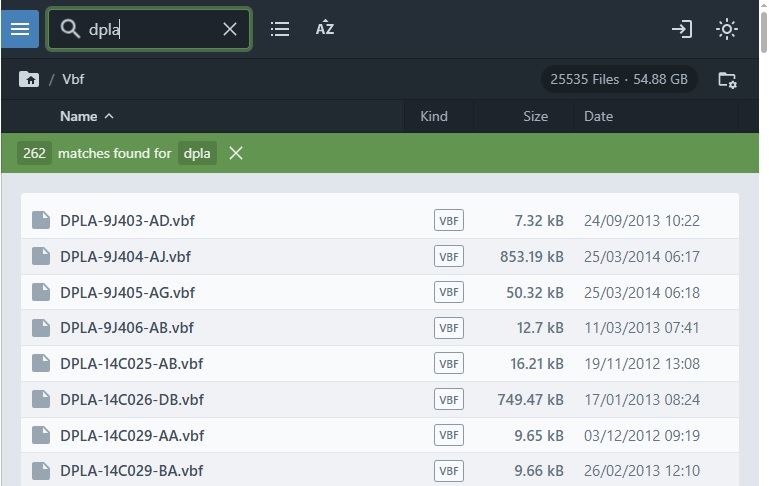Image resolution: width=769 pixels, height=486 pixels.
Task: Sort files by Date column
Action: click(x=598, y=116)
